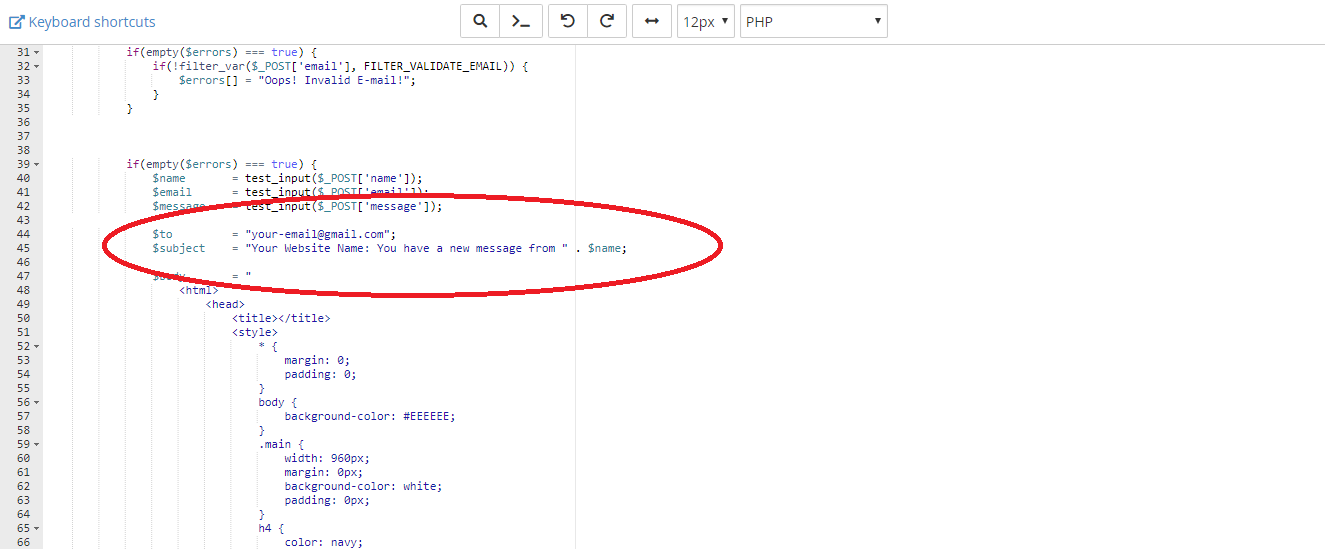
Task: Click the search magnifier toolbar button
Action: click(481, 21)
